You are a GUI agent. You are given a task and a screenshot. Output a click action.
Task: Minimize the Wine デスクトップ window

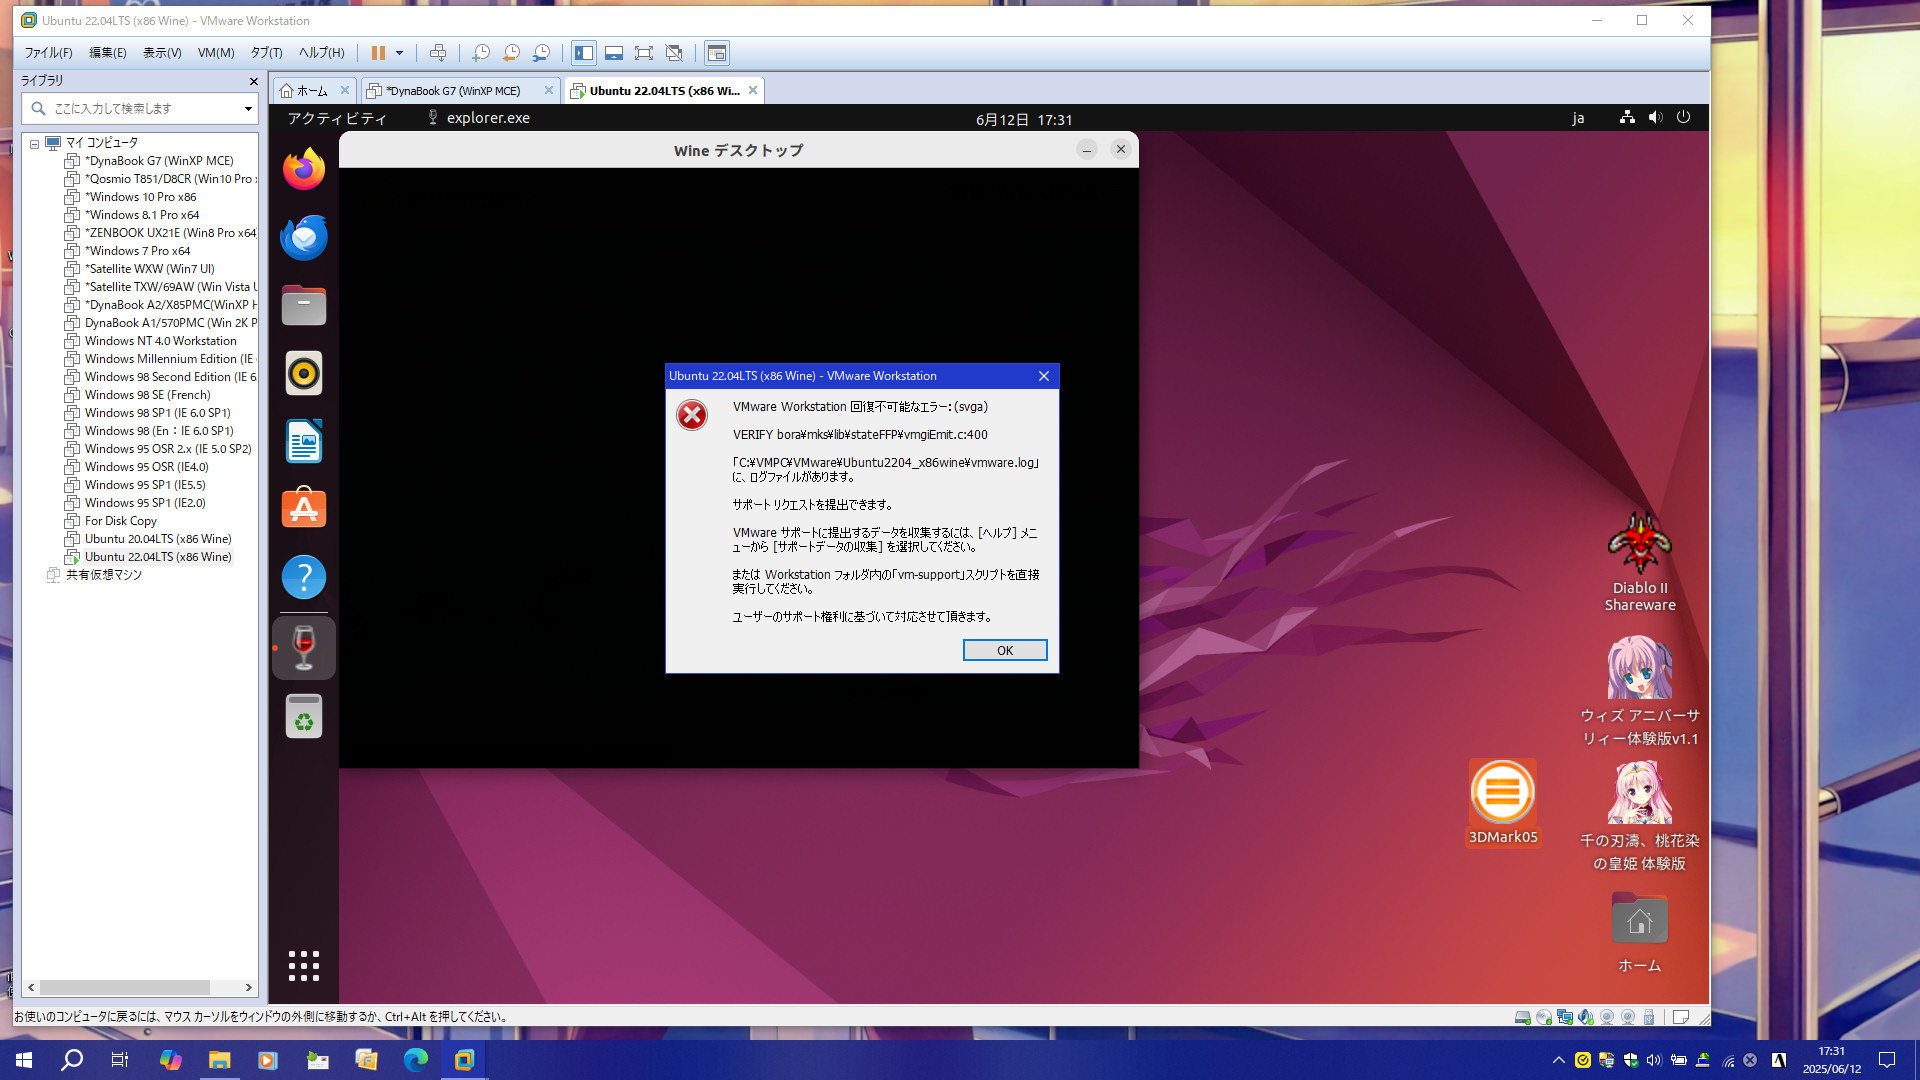point(1087,149)
